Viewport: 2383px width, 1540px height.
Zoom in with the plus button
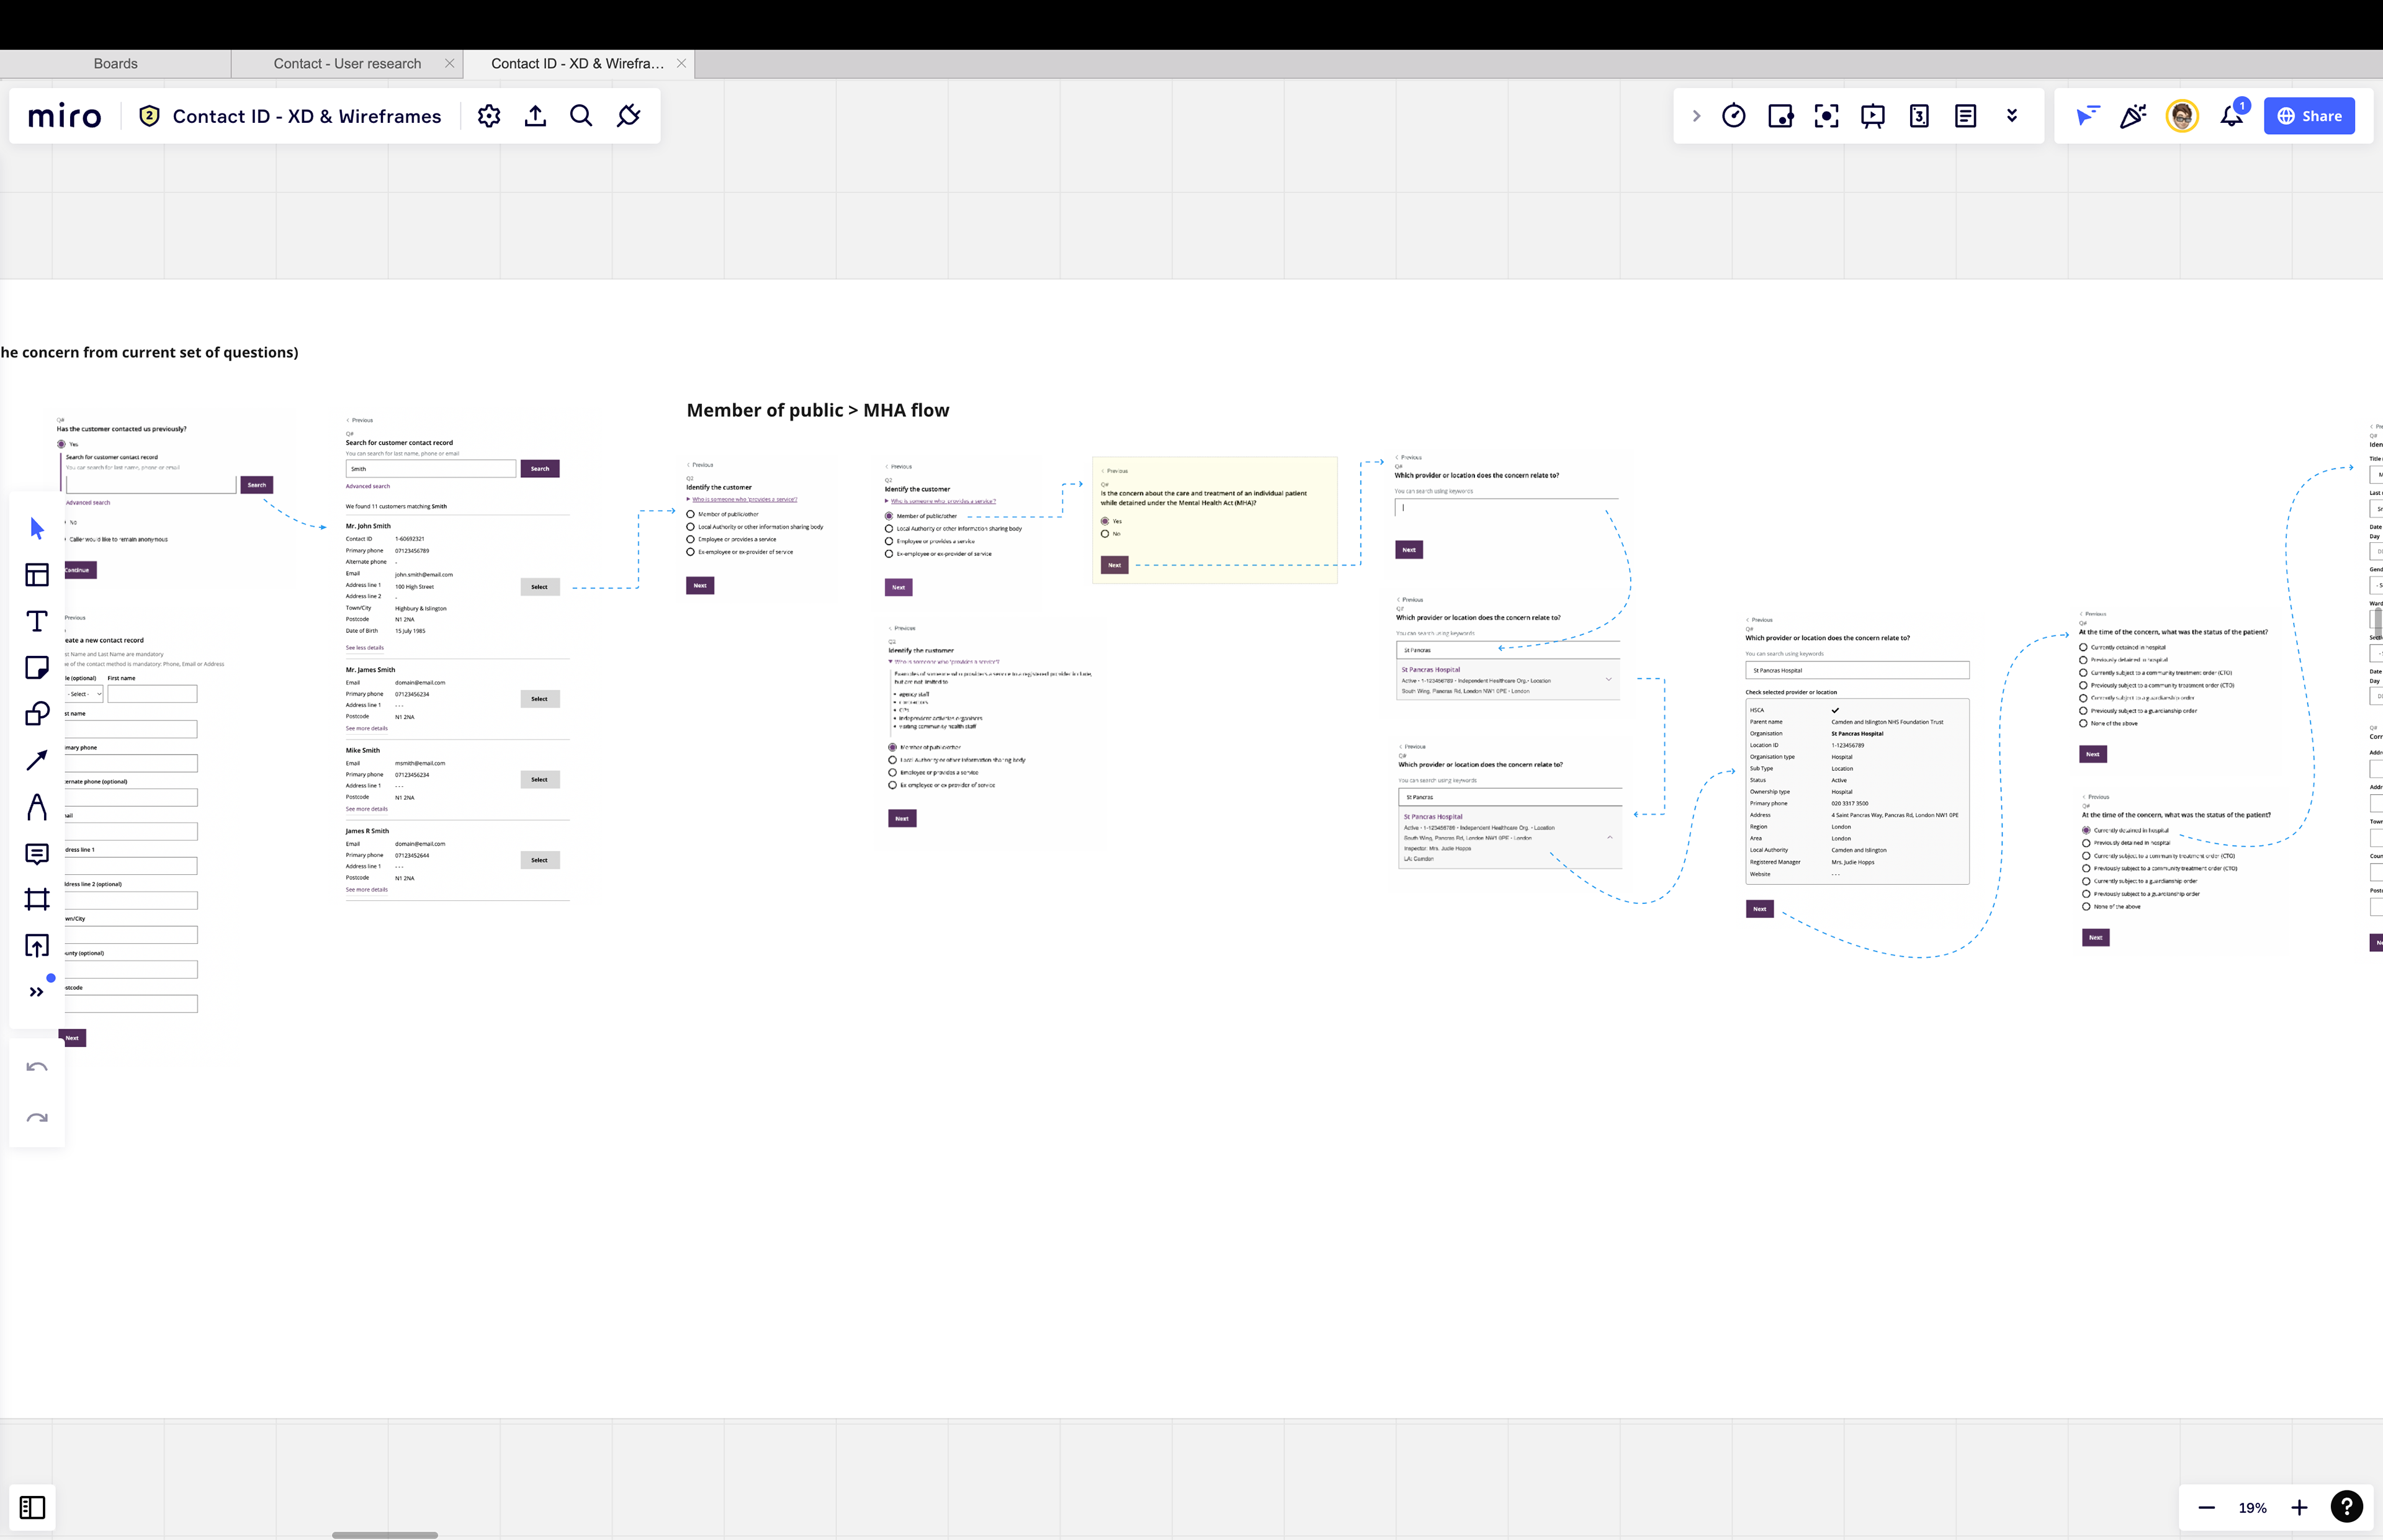[2299, 1507]
